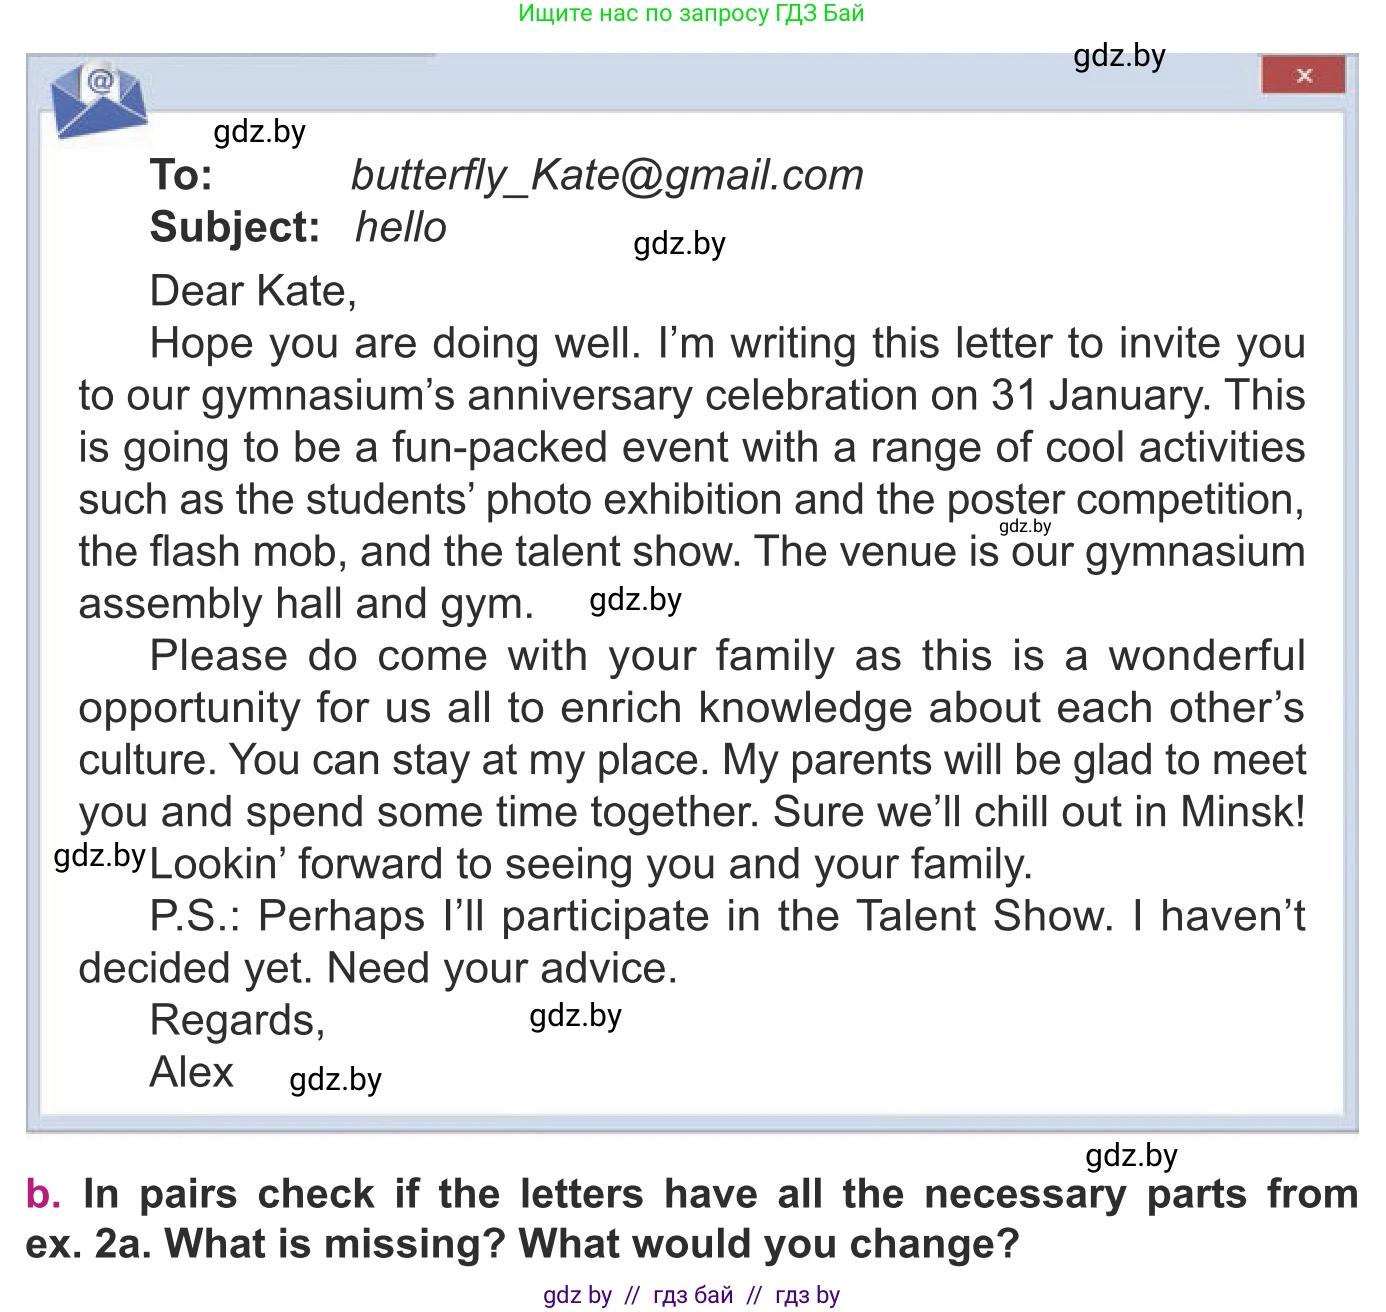Click the subject text "hello"

pos(401,227)
